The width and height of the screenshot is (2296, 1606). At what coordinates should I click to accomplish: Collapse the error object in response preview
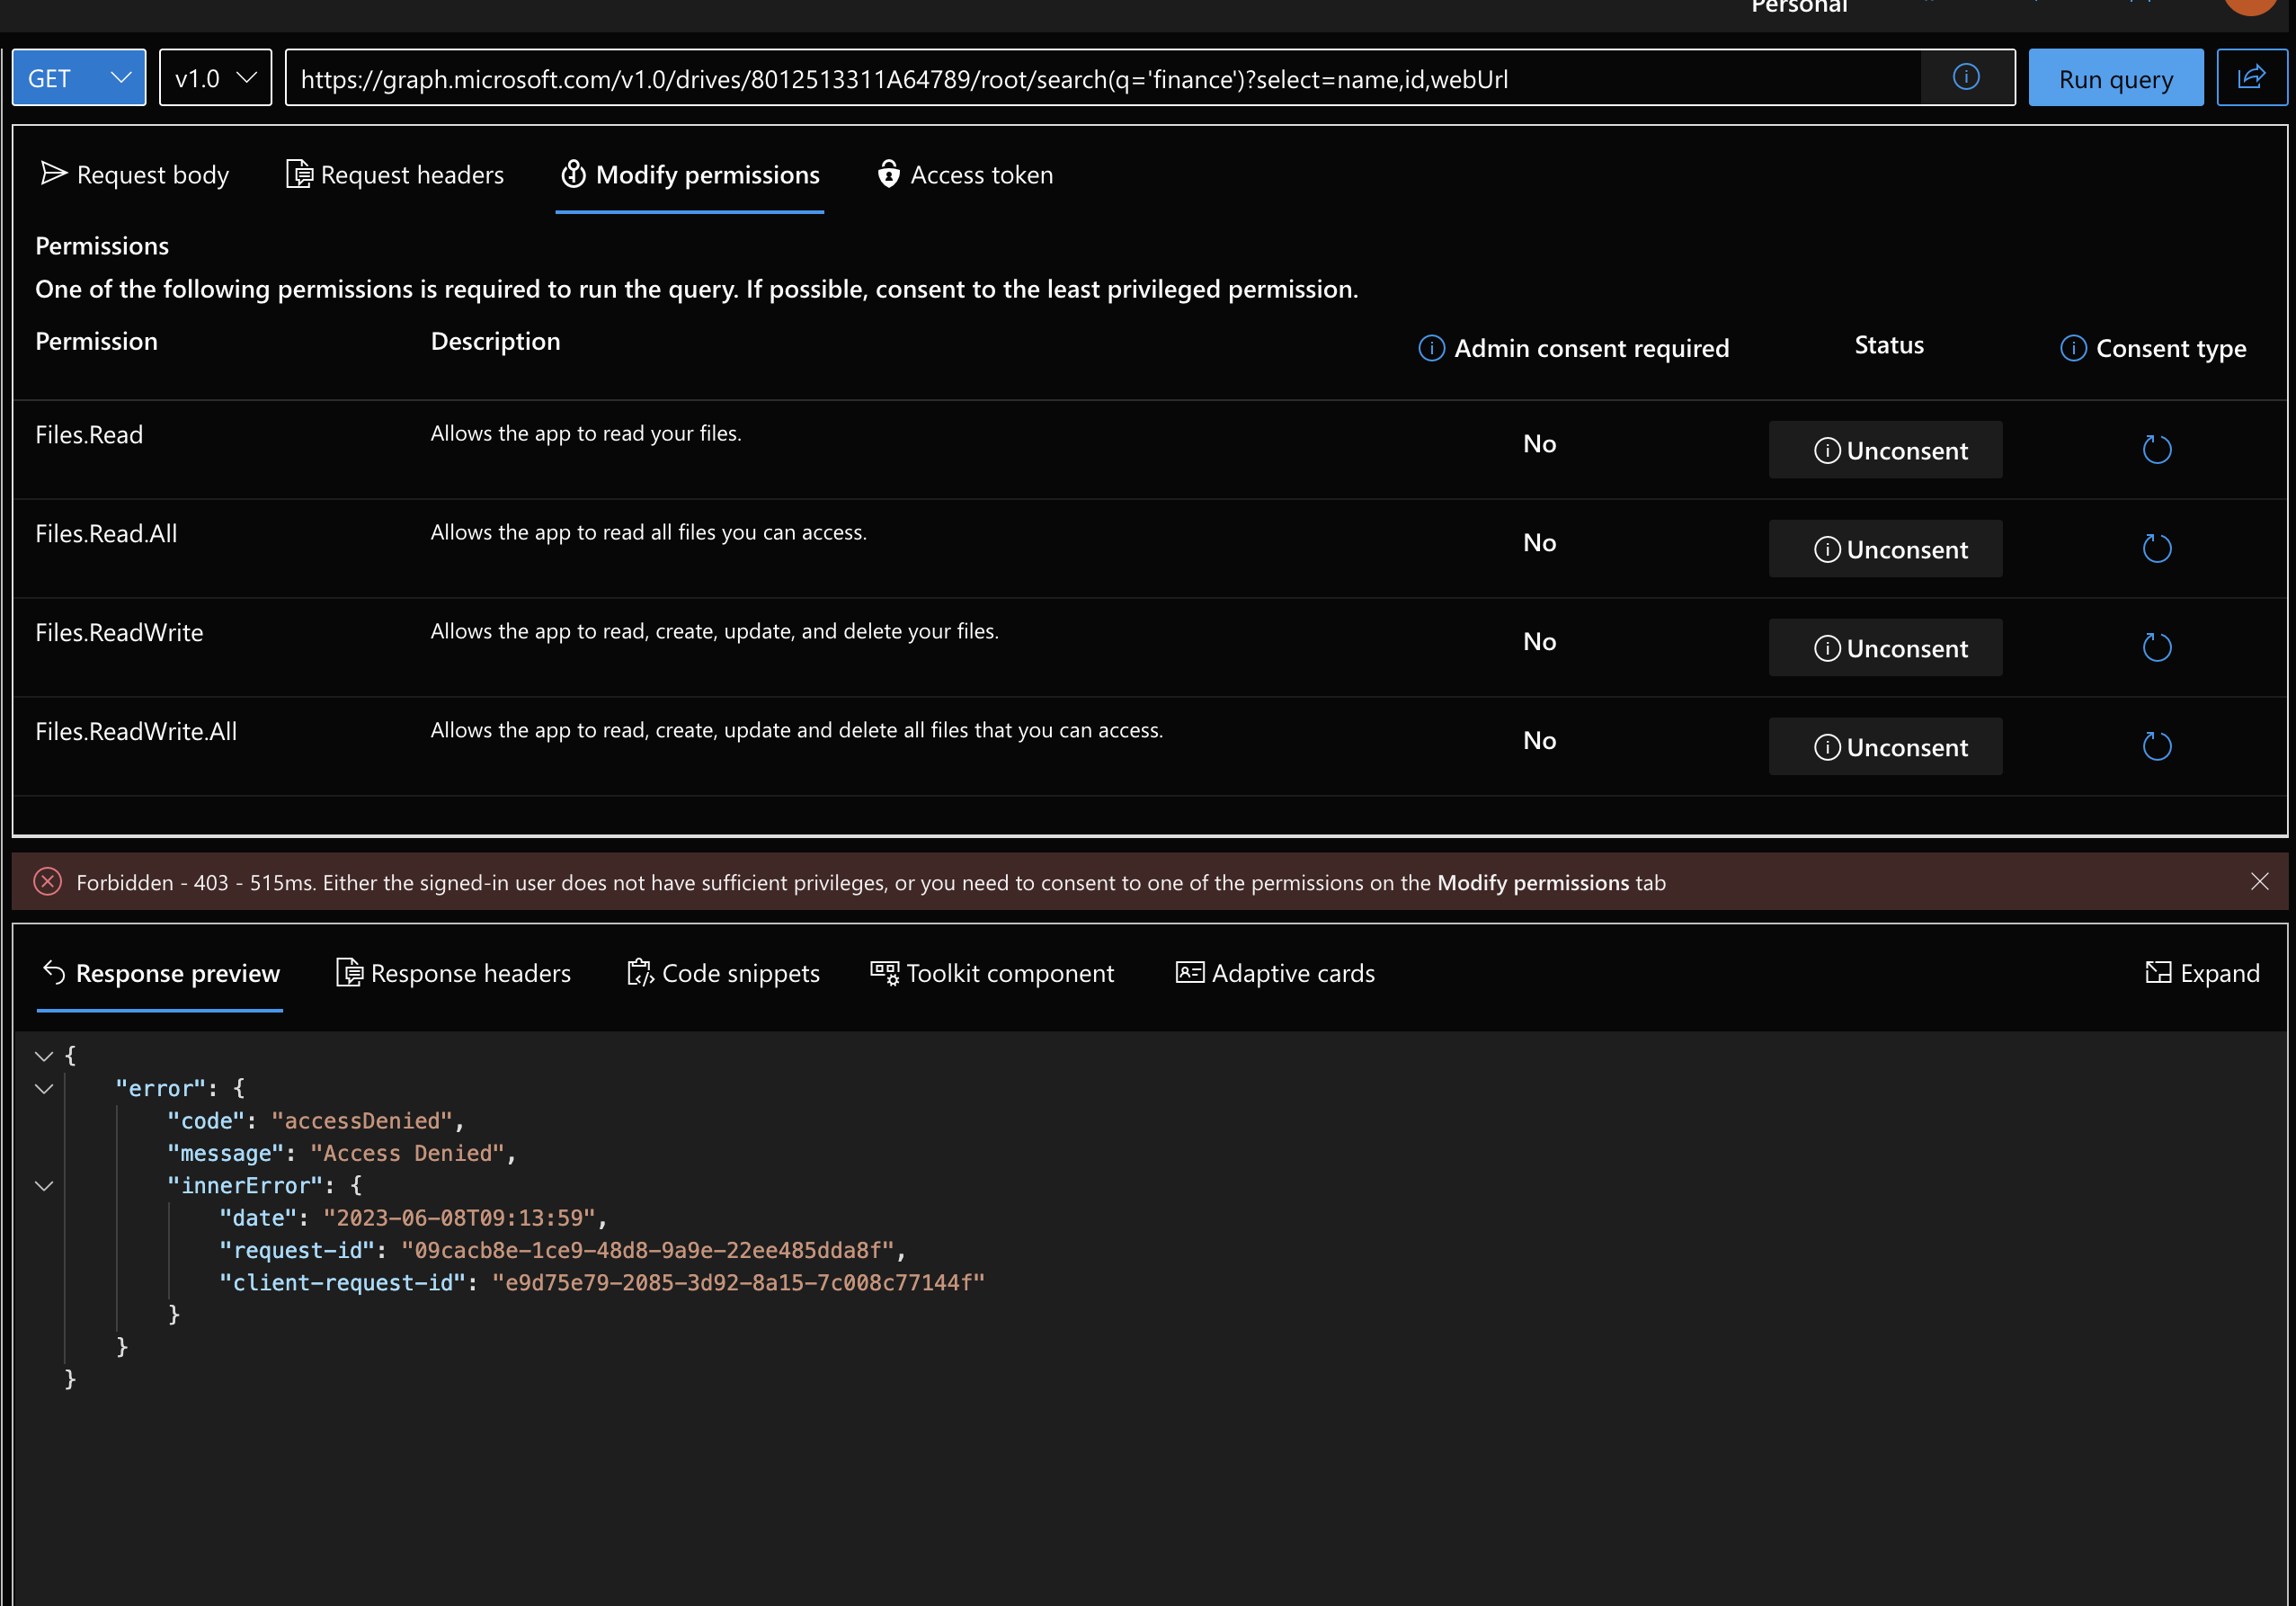point(43,1089)
